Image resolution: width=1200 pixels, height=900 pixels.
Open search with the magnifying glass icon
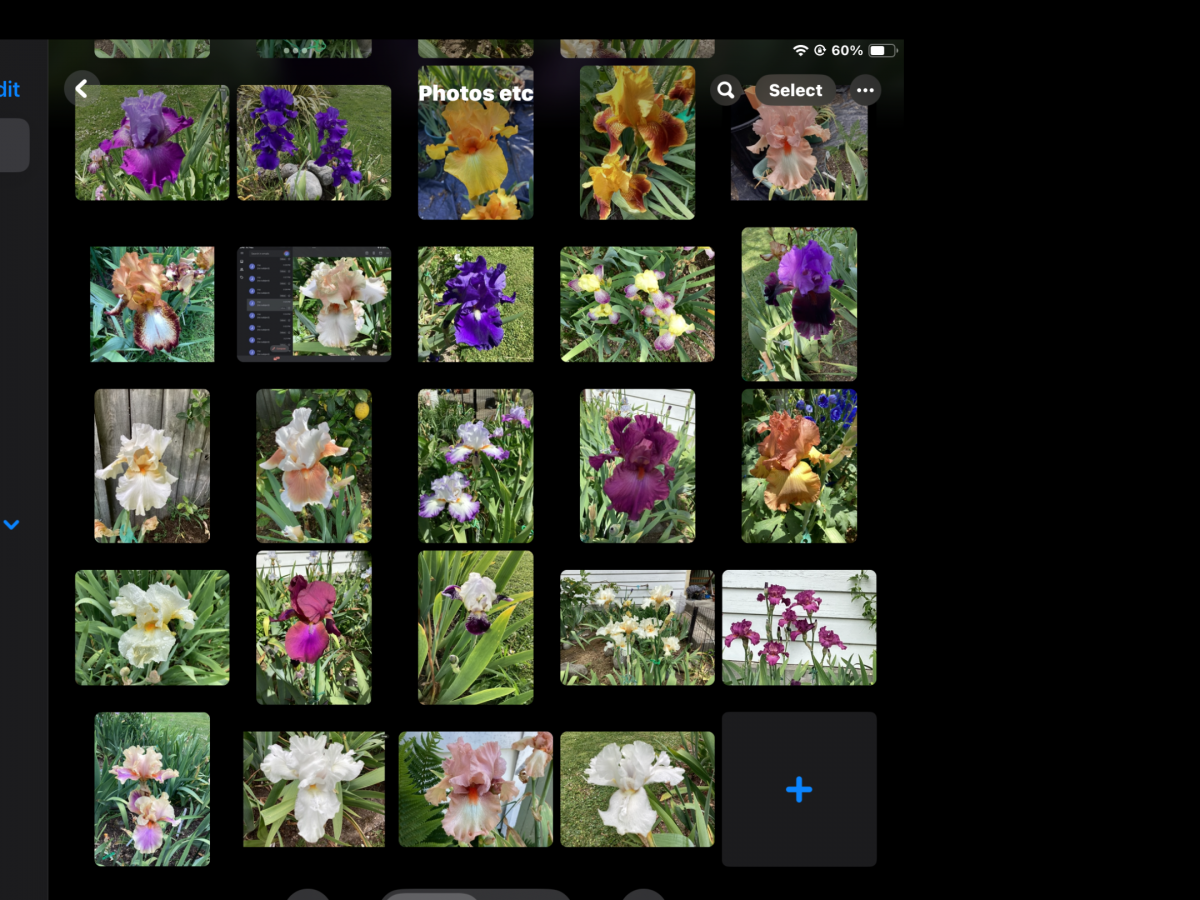[x=726, y=90]
